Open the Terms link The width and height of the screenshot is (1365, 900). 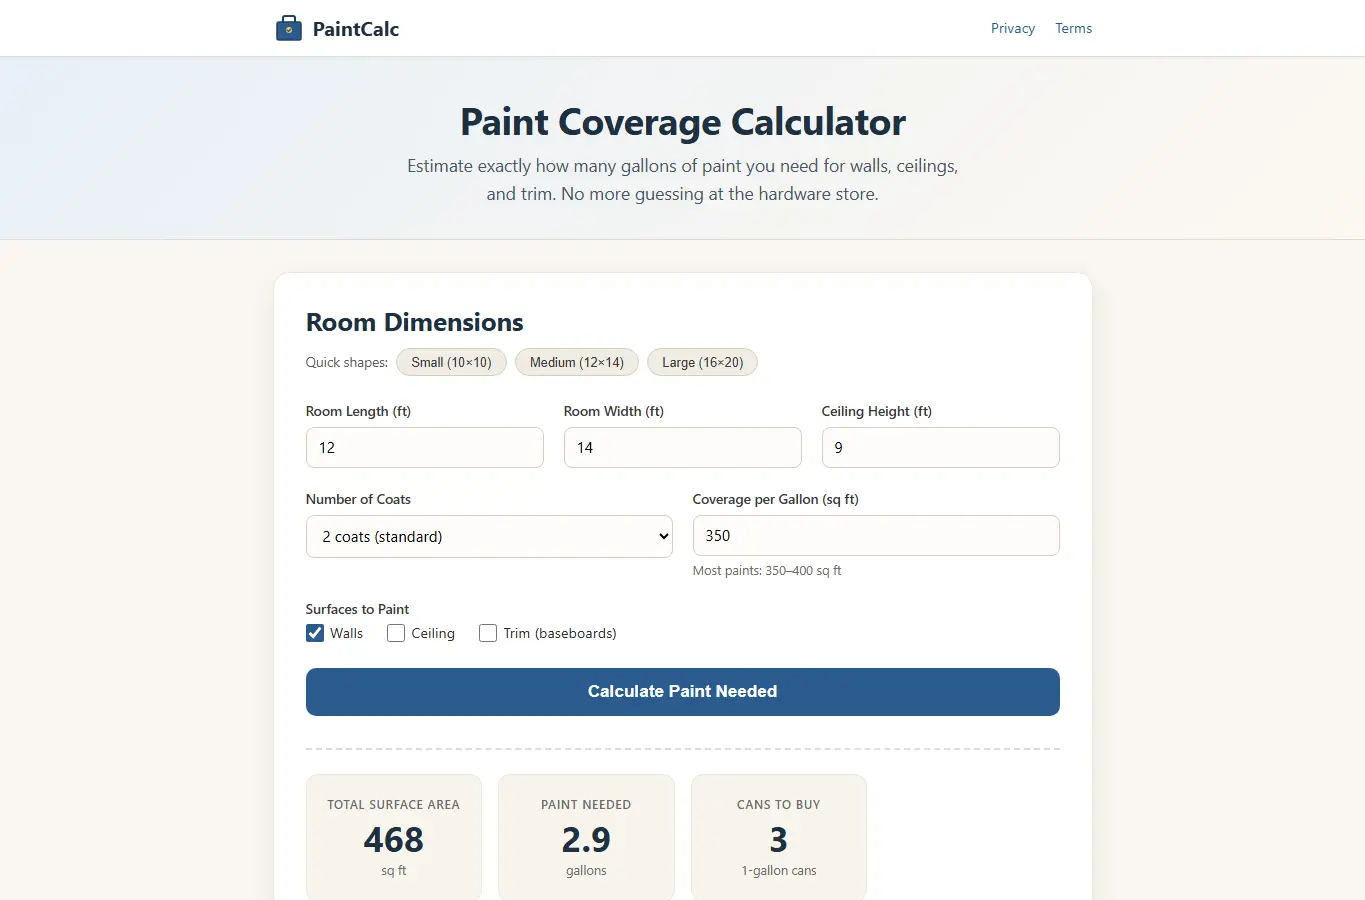tap(1074, 28)
